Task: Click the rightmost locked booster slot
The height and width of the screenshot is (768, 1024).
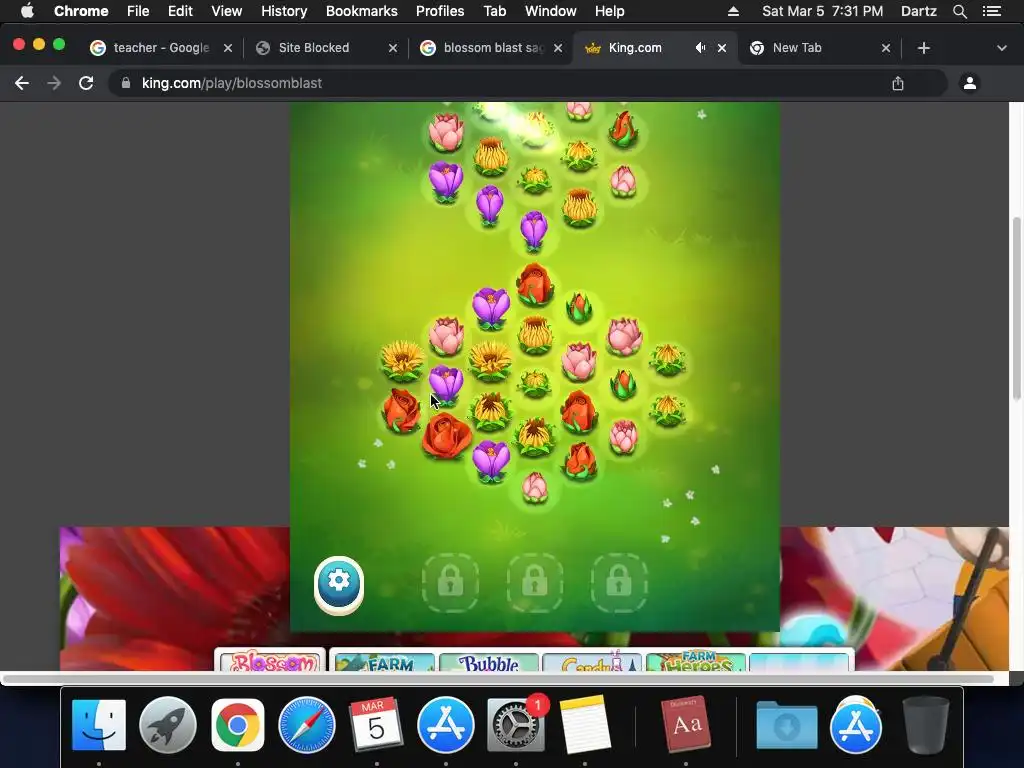Action: pos(618,582)
